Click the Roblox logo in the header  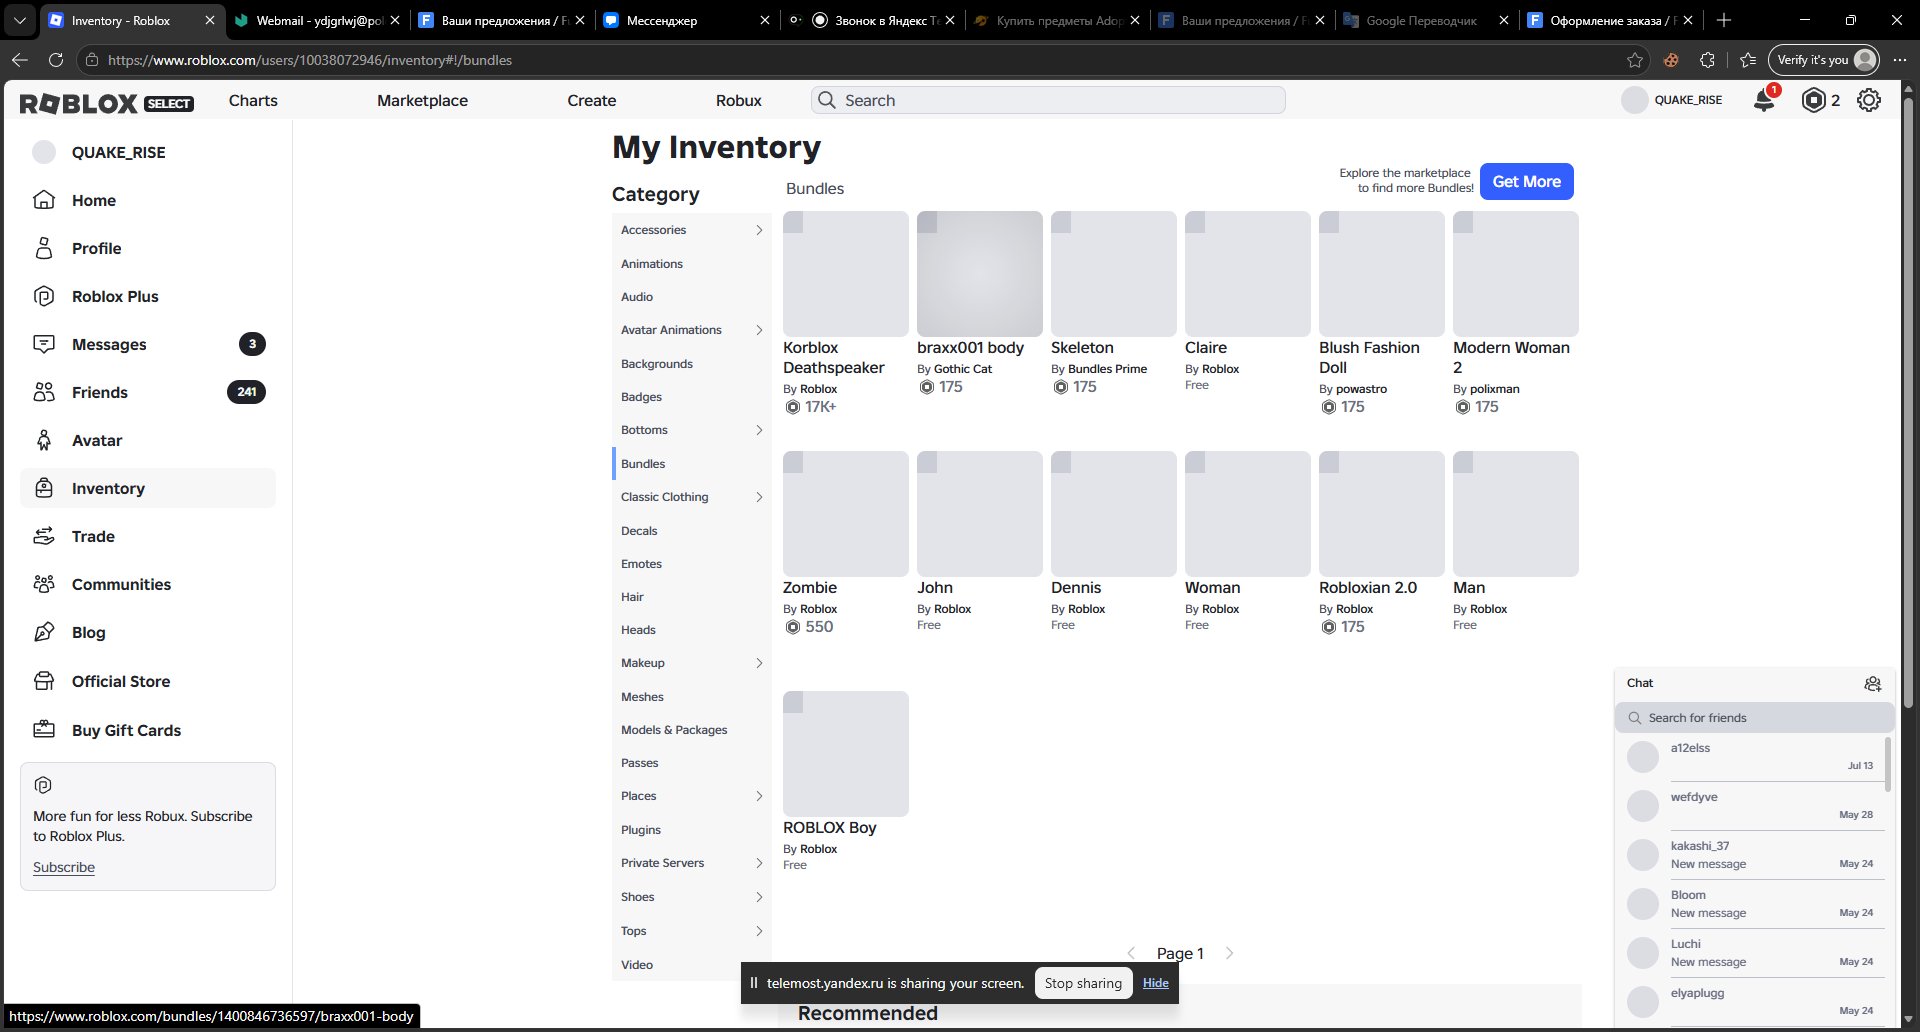pos(79,103)
